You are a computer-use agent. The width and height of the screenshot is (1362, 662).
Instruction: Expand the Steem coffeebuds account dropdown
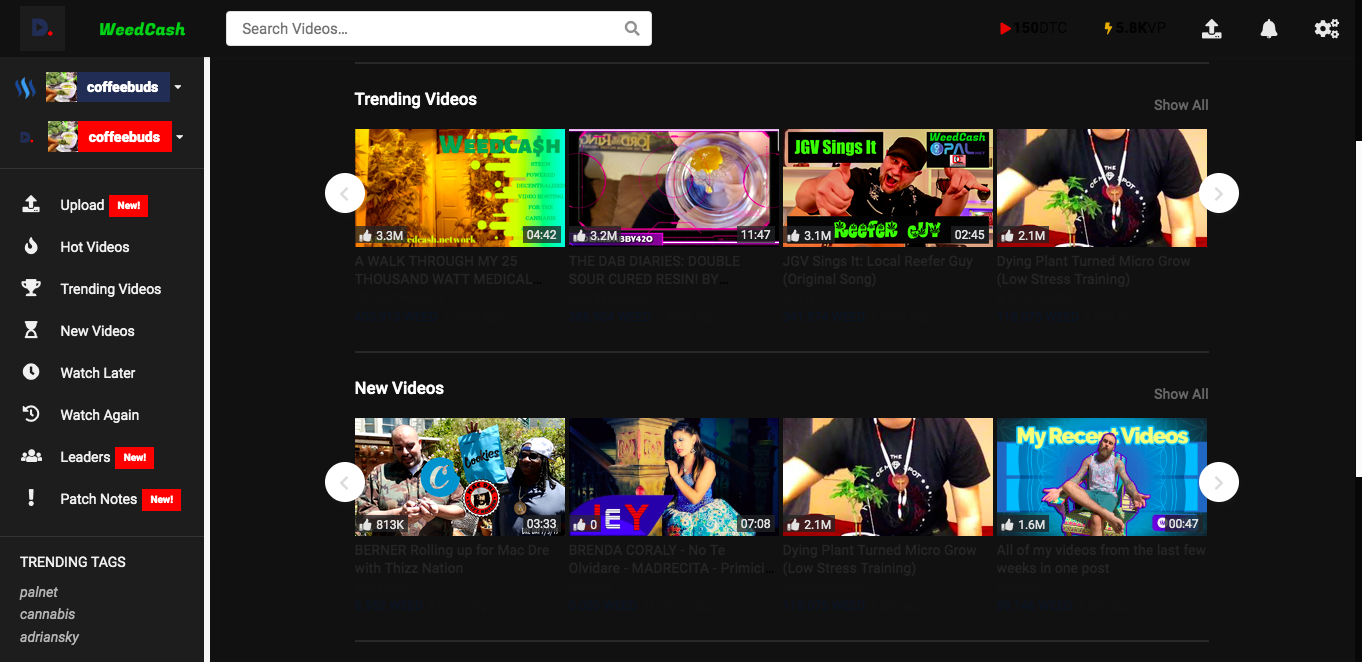(178, 87)
